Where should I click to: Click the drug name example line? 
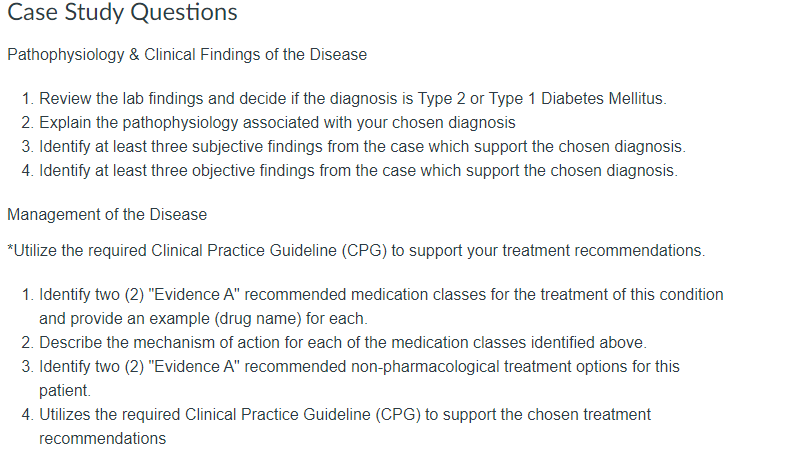point(203,318)
